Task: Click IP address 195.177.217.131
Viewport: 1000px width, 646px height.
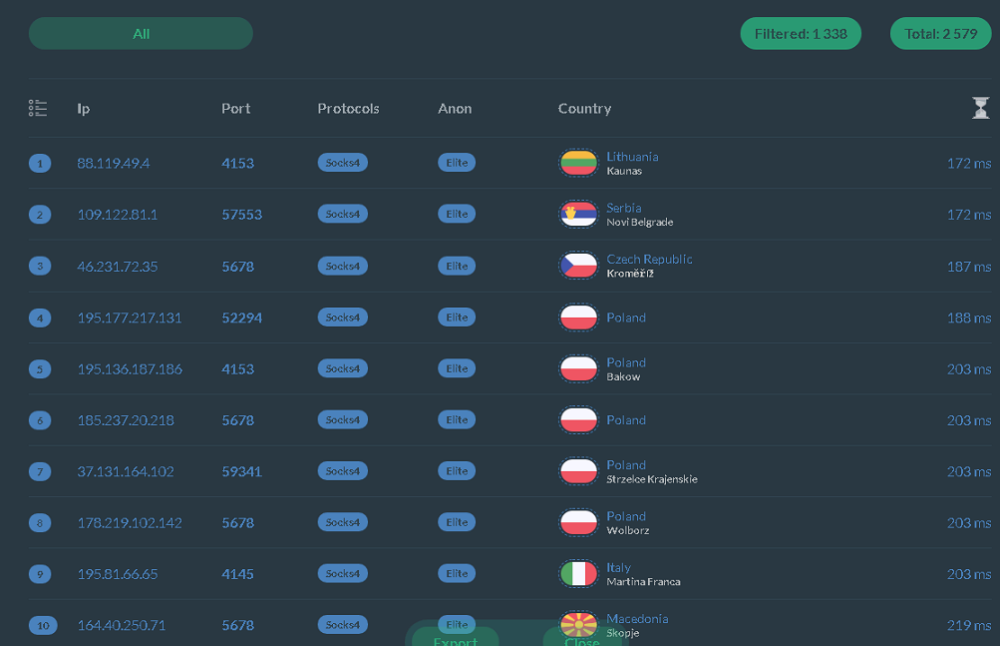Action: tap(129, 318)
